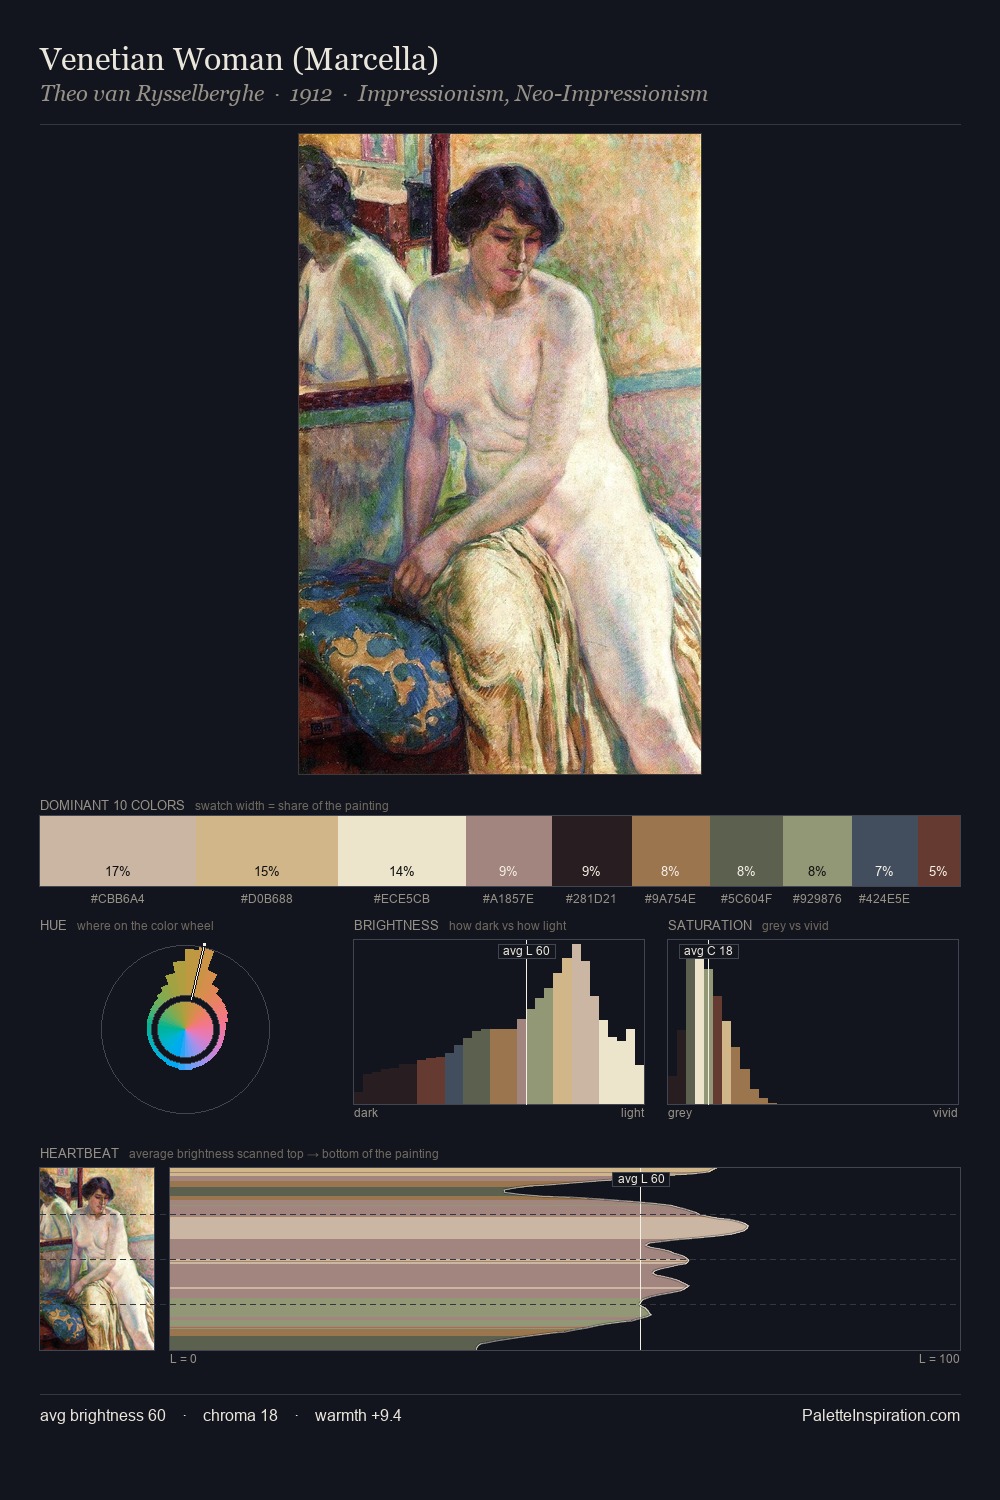Select the 15% tan swatch #D0B688
The image size is (1000, 1500).
(x=267, y=851)
